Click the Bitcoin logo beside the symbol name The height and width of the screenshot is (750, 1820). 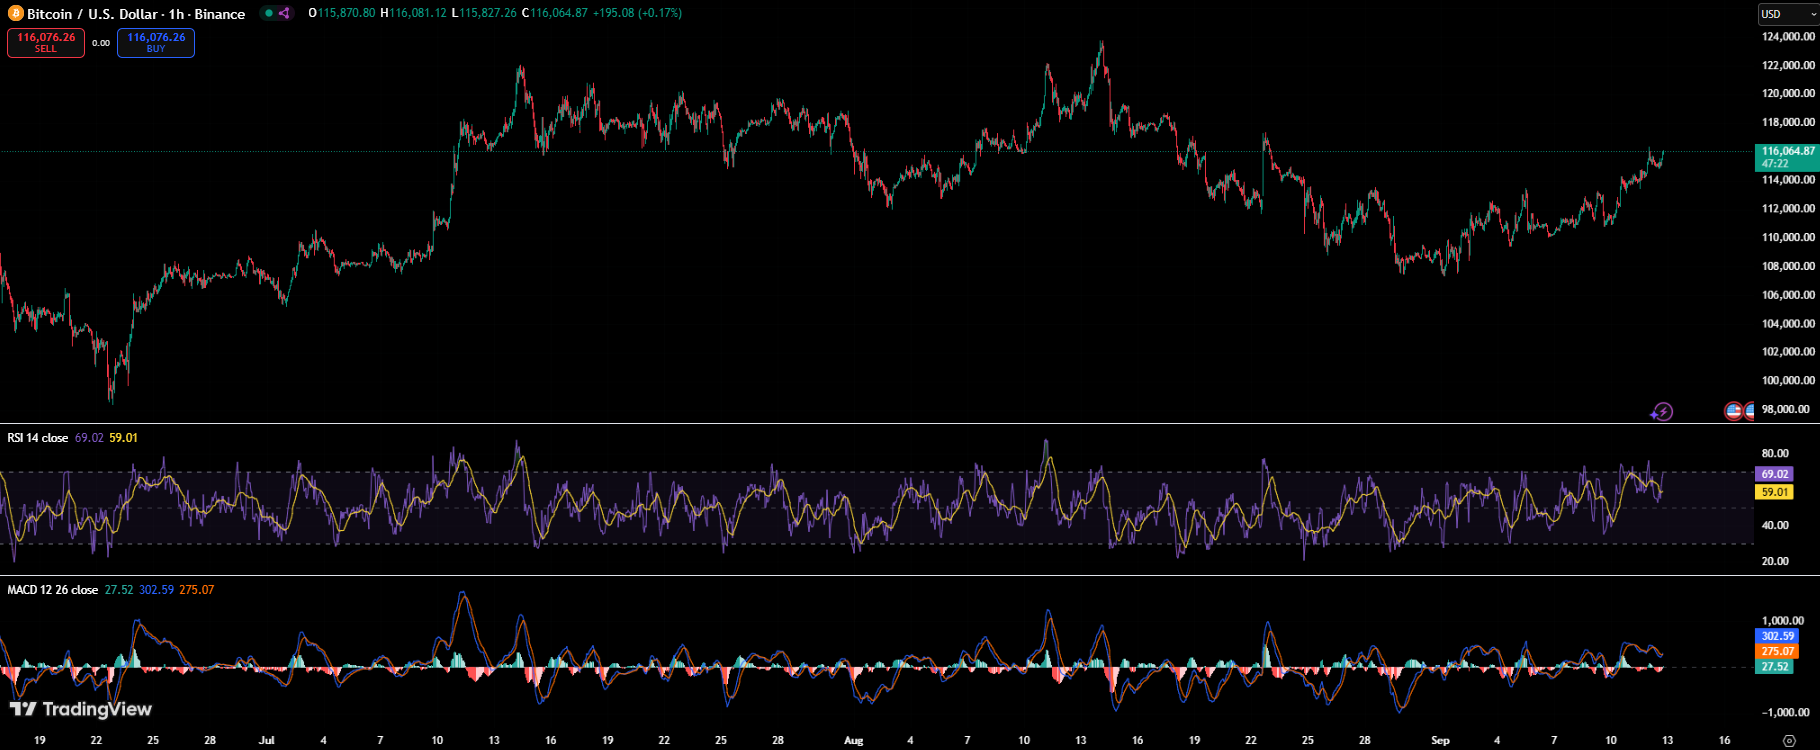[15, 14]
